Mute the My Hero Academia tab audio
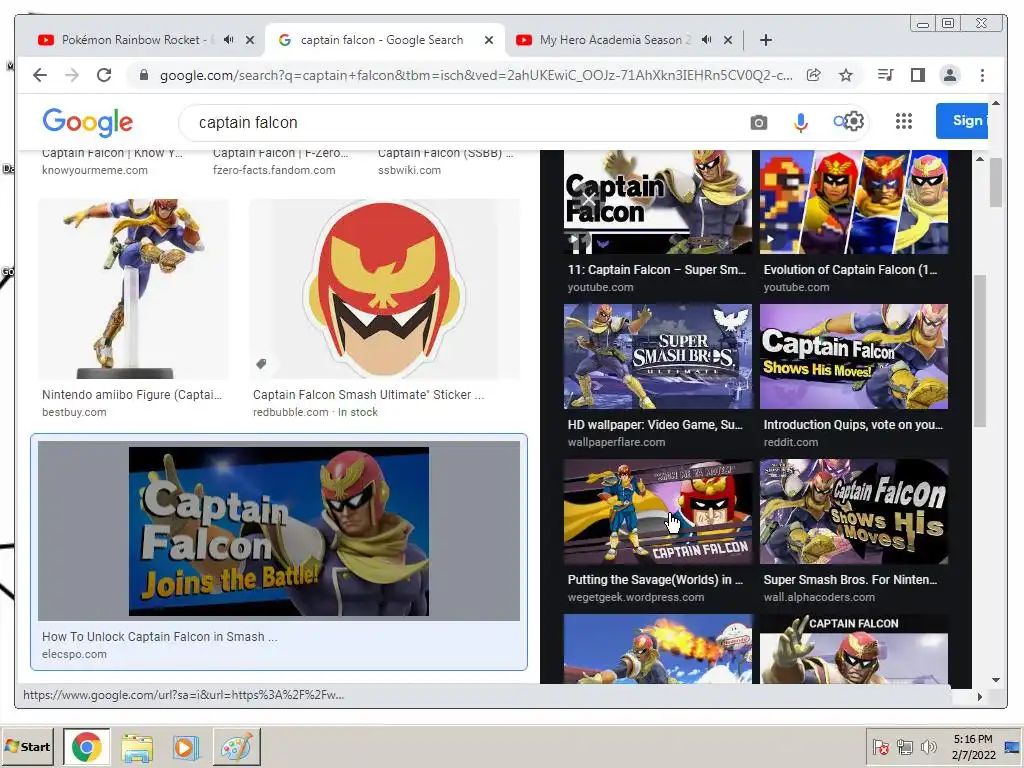 pos(706,40)
